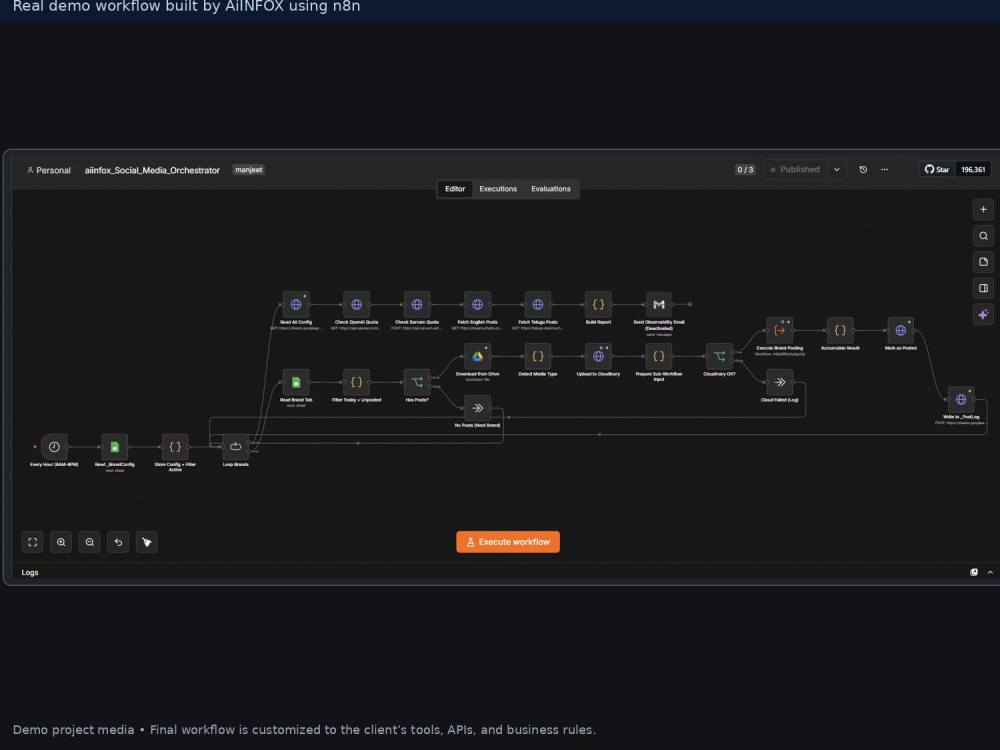The image size is (1000, 750).
Task: Toggle the side panel layout icon
Action: (983, 288)
